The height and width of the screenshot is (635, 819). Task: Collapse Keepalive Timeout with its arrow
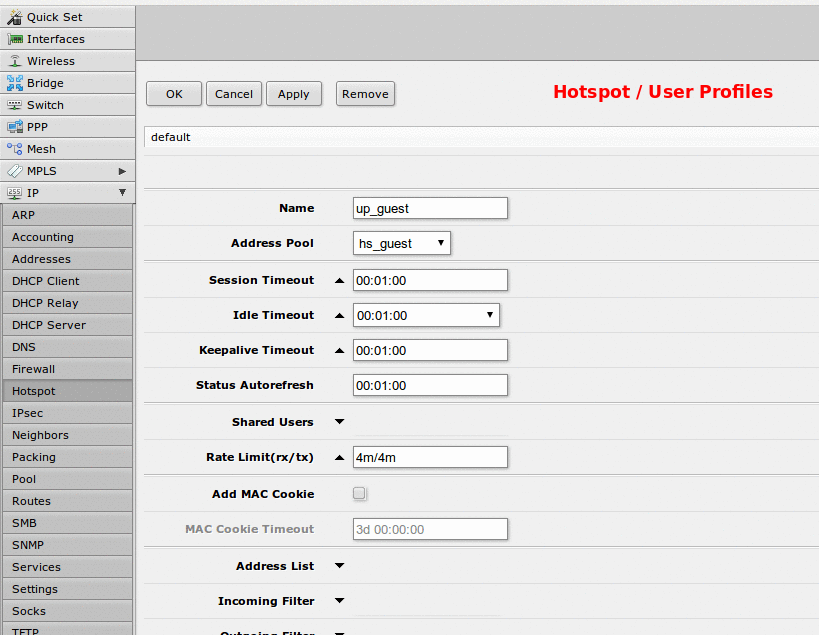pyautogui.click(x=340, y=350)
